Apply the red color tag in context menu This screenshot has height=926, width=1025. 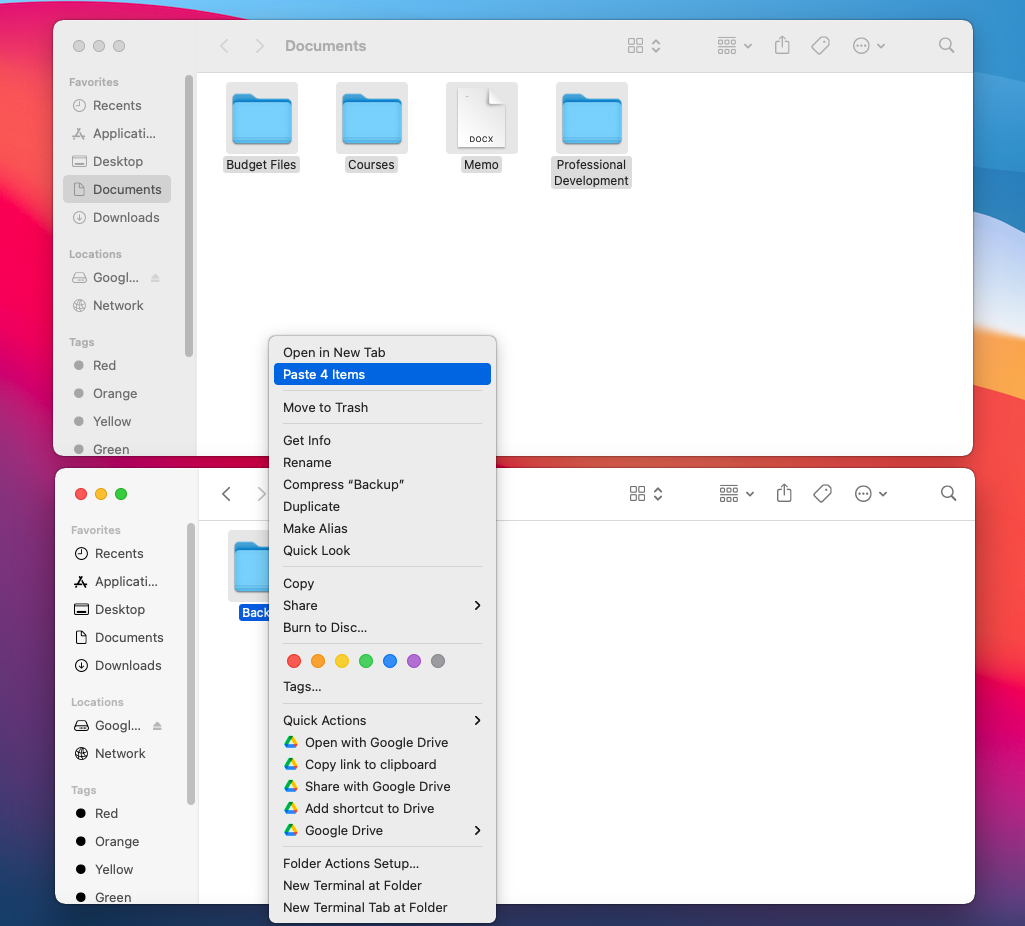[294, 661]
